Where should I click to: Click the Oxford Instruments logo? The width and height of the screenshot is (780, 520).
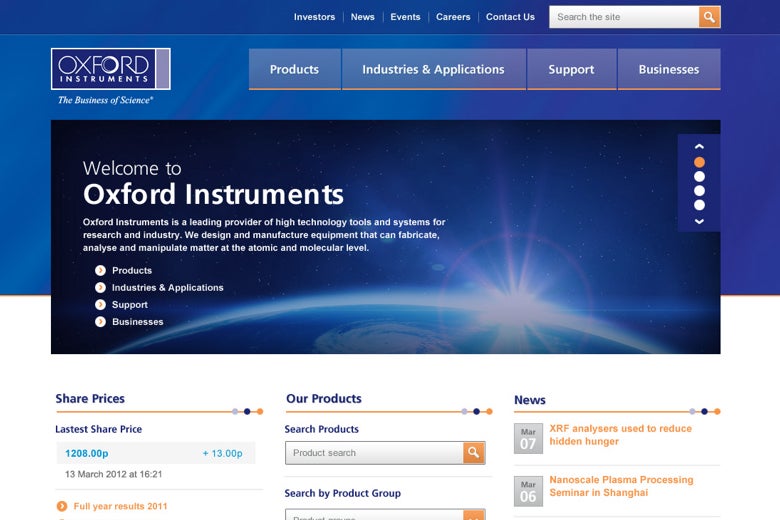point(110,69)
